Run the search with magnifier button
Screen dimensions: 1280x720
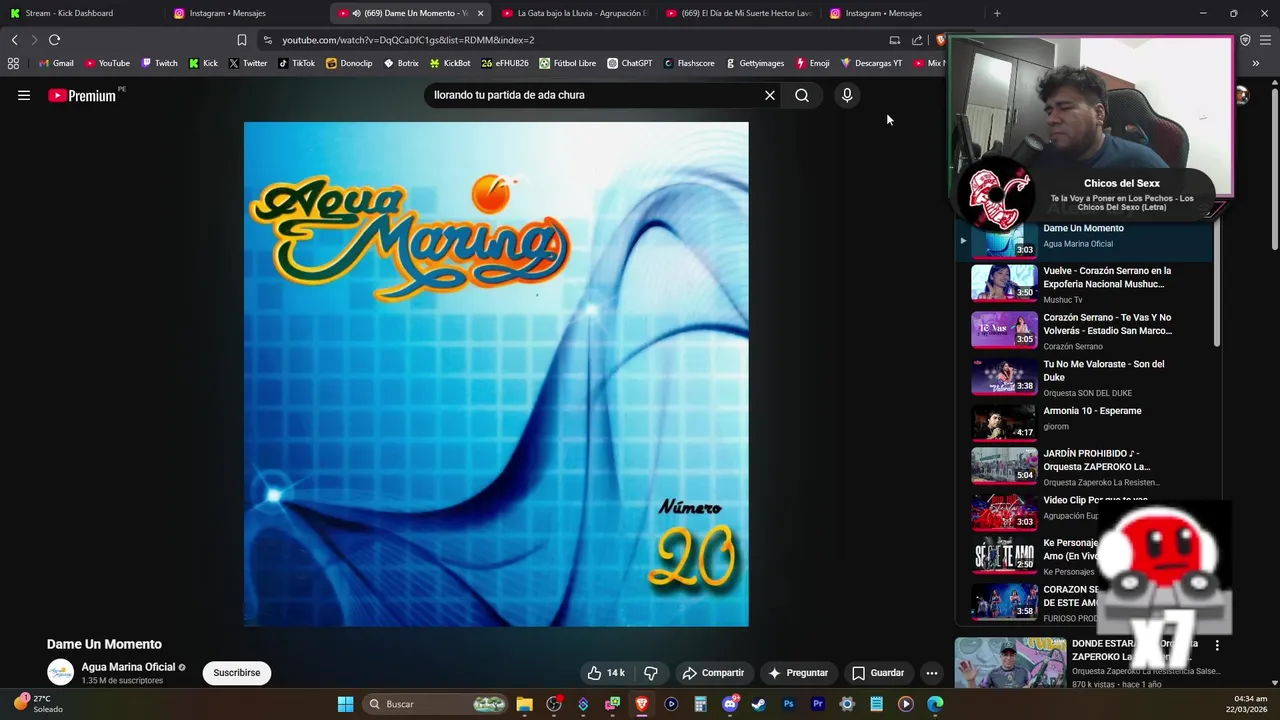pyautogui.click(x=802, y=95)
